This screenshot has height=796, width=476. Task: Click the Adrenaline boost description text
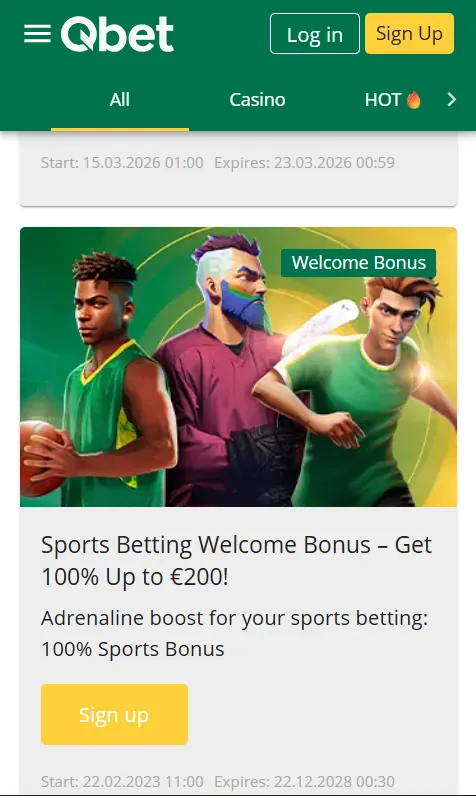234,633
